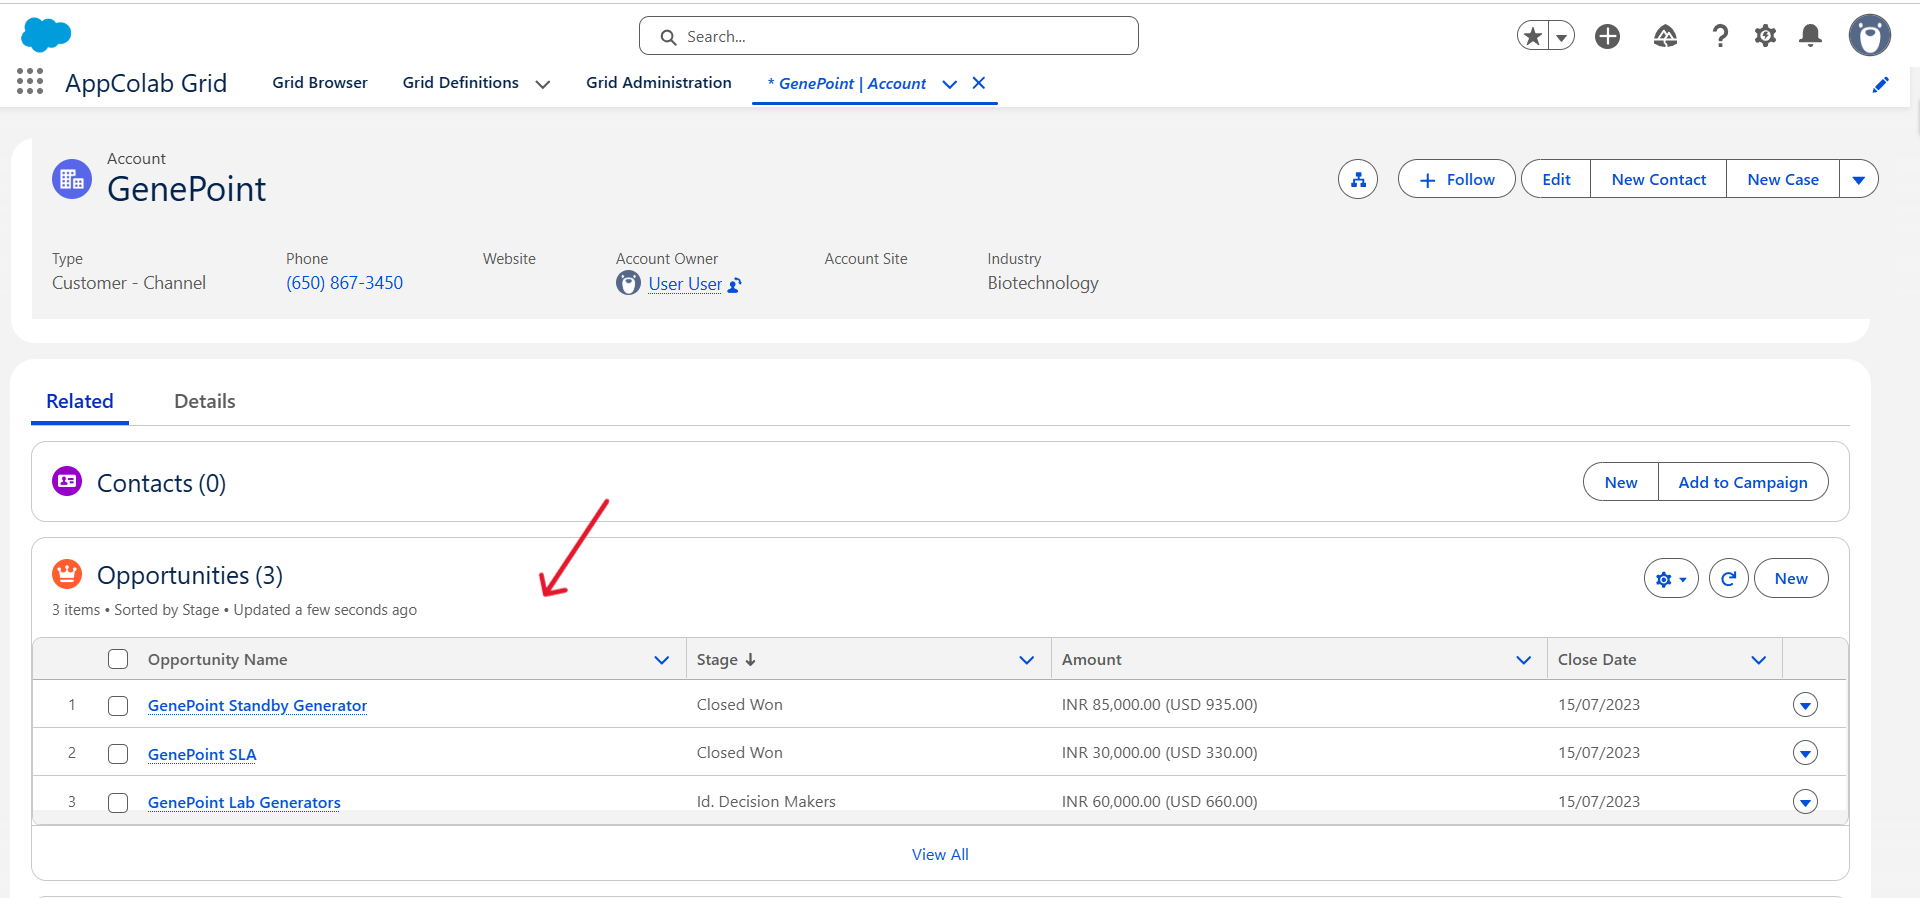Viewport: 1920px width, 898px height.
Task: Follow the GenePoint account
Action: 1456,179
